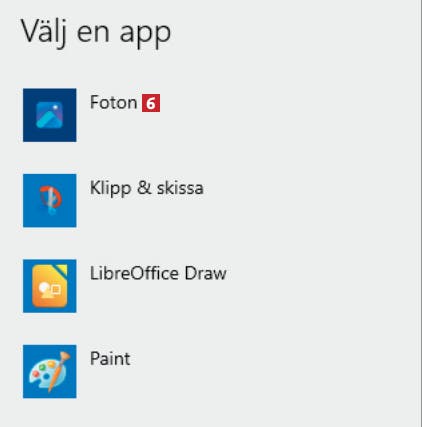Click the yellow corner of the LibreOffice Draw icon
422x427 pixels.
coord(62,269)
